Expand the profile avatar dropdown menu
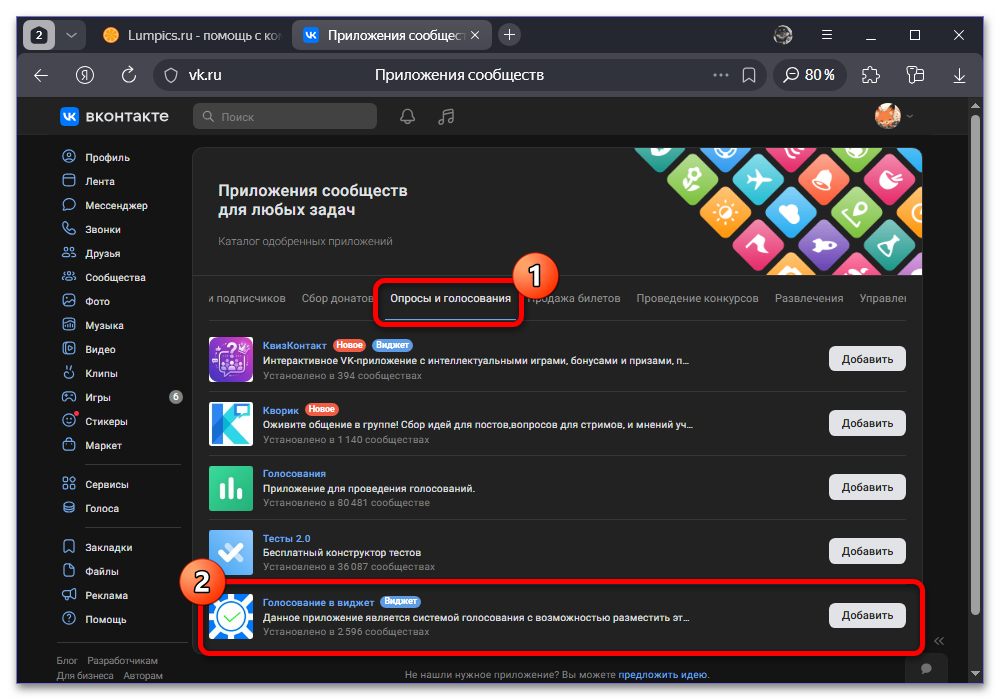Image resolution: width=1000 pixels, height=700 pixels. [x=894, y=116]
